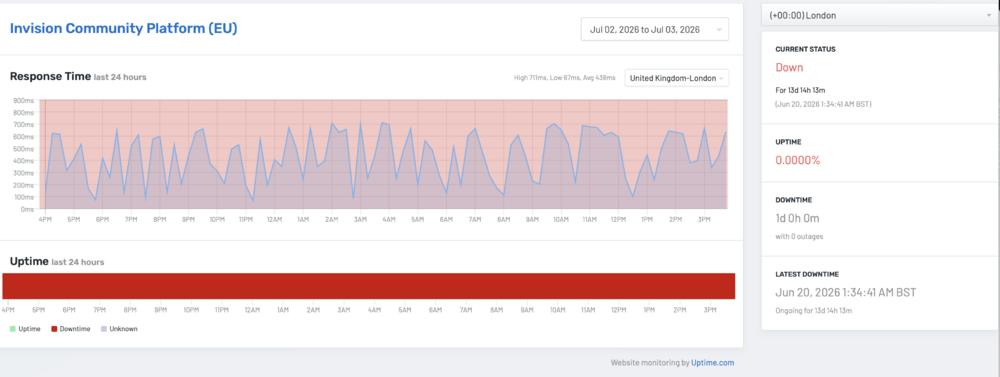This screenshot has height=377, width=1000.
Task: Click the 0.0000% uptime value
Action: [798, 160]
